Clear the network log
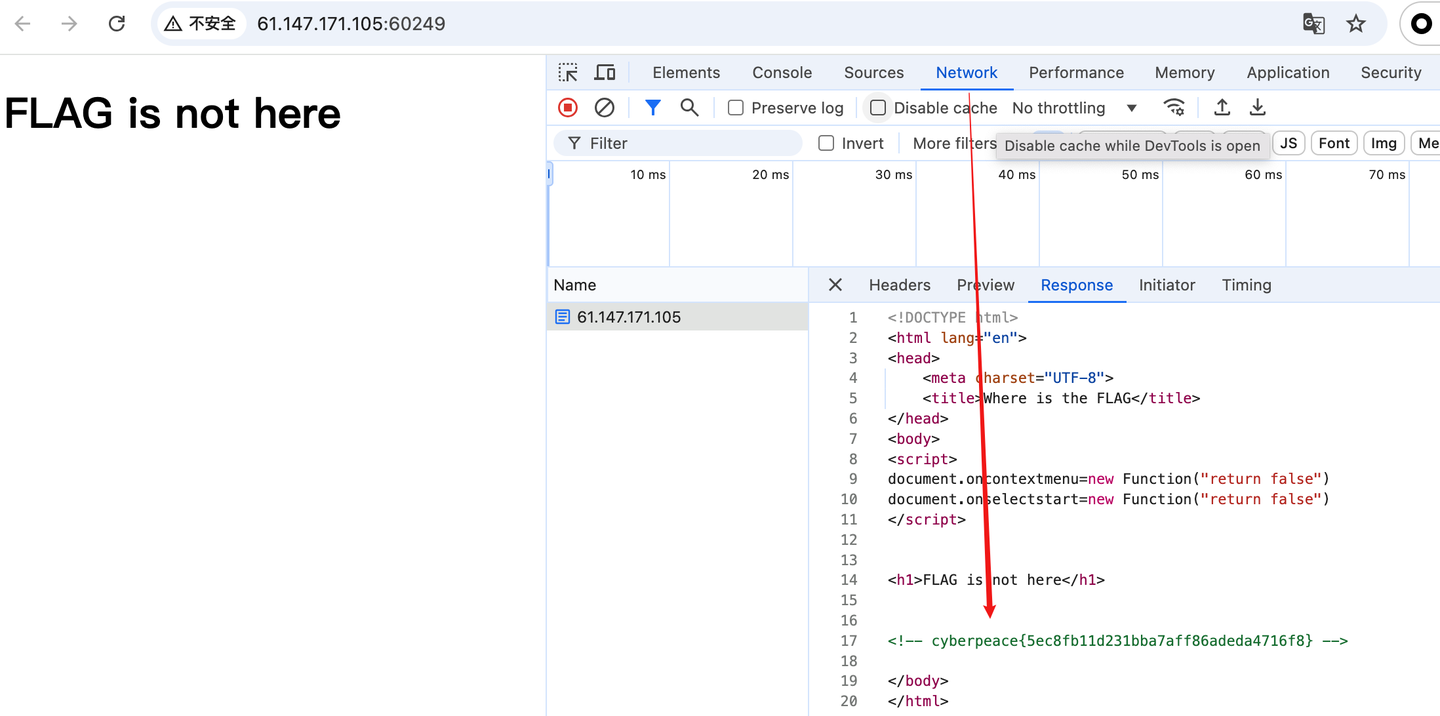 [x=604, y=108]
